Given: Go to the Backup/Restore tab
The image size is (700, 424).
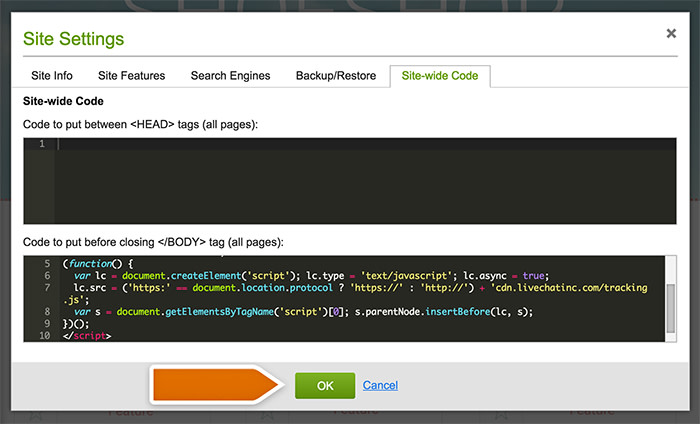Looking at the screenshot, I should coord(336,76).
